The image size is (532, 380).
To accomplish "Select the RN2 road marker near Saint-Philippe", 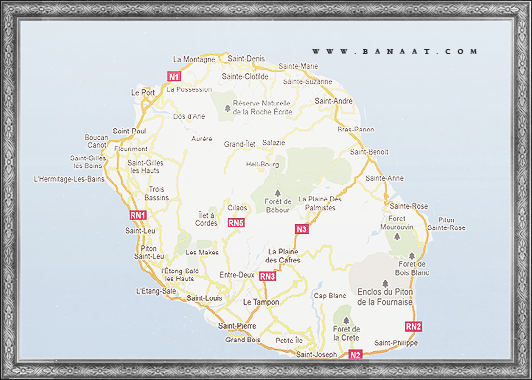I will (414, 326).
